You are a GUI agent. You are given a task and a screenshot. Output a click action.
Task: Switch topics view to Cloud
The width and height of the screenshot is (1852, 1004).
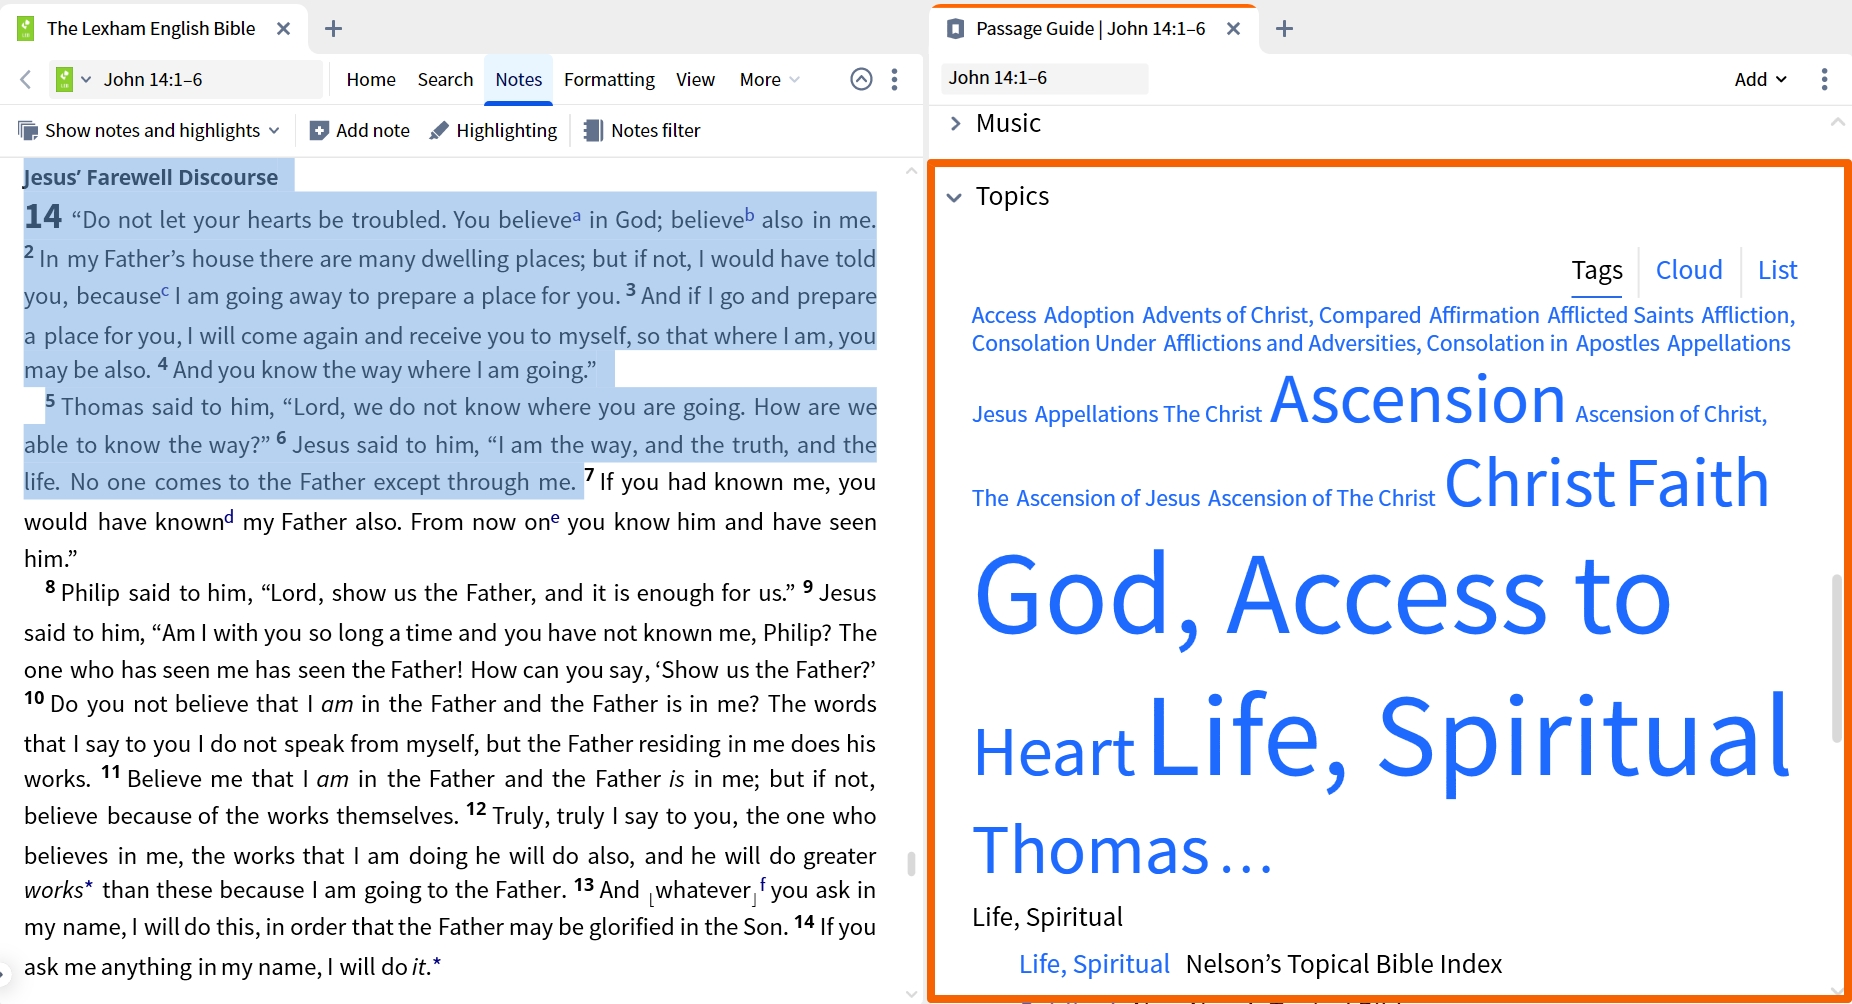coord(1689,270)
